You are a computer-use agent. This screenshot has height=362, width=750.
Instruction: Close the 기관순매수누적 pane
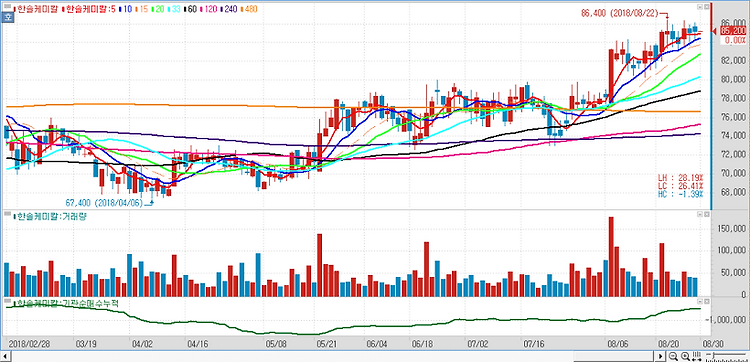point(706,302)
